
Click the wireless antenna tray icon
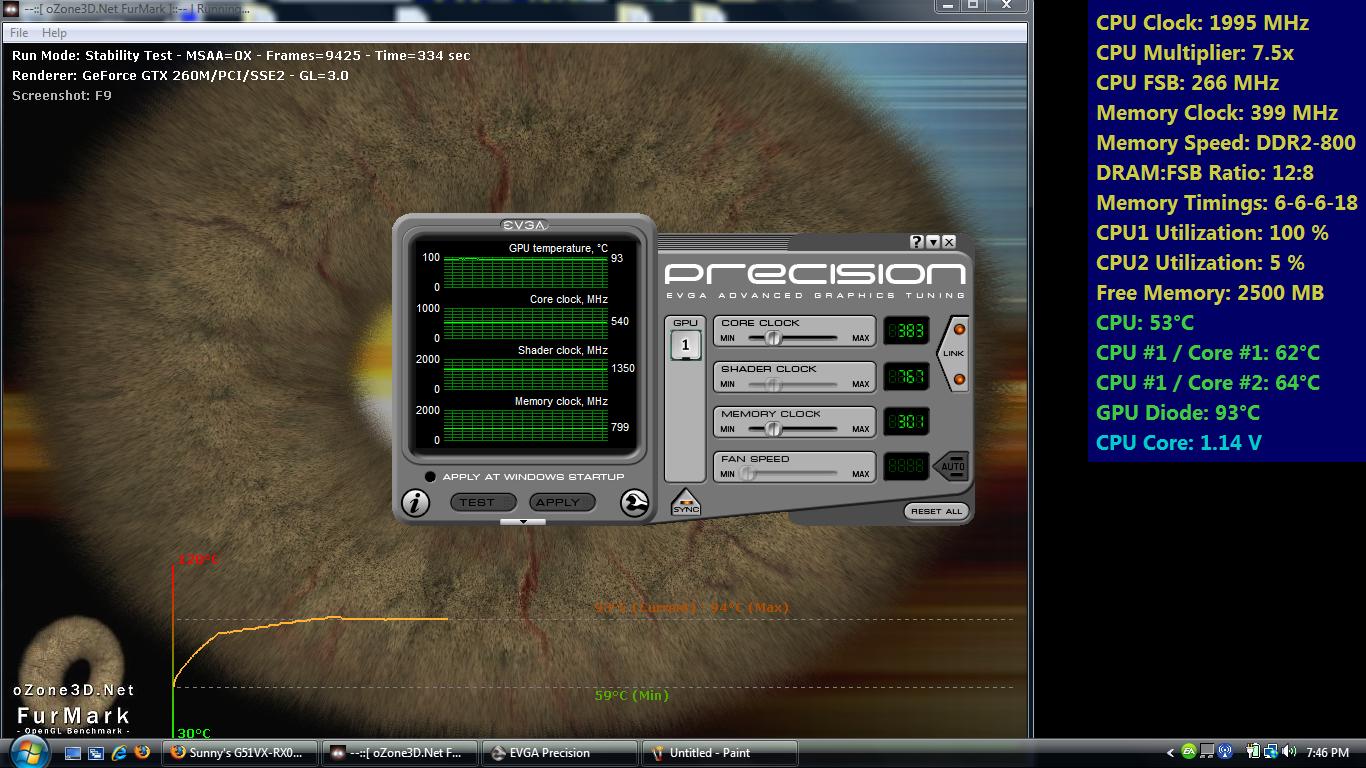tap(1226, 752)
